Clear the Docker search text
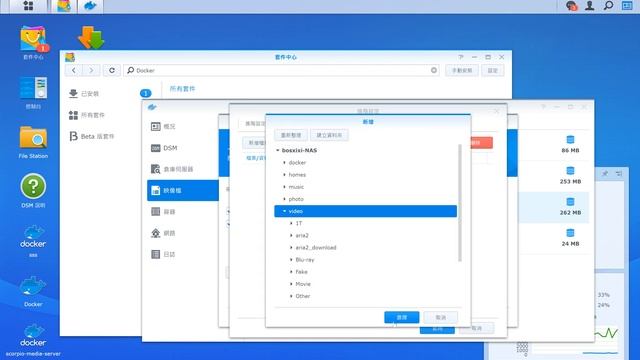The width and height of the screenshot is (640, 360). click(433, 70)
